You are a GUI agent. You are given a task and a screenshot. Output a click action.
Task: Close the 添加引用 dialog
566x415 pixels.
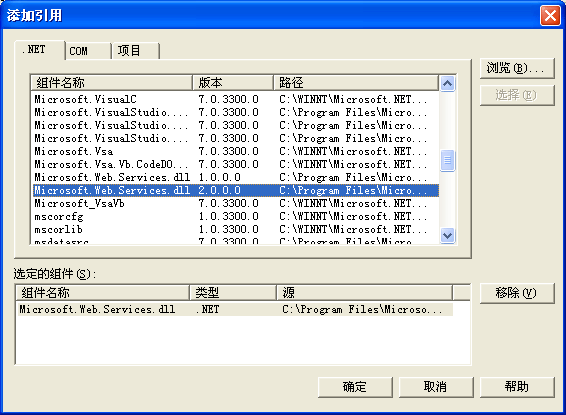coord(550,16)
